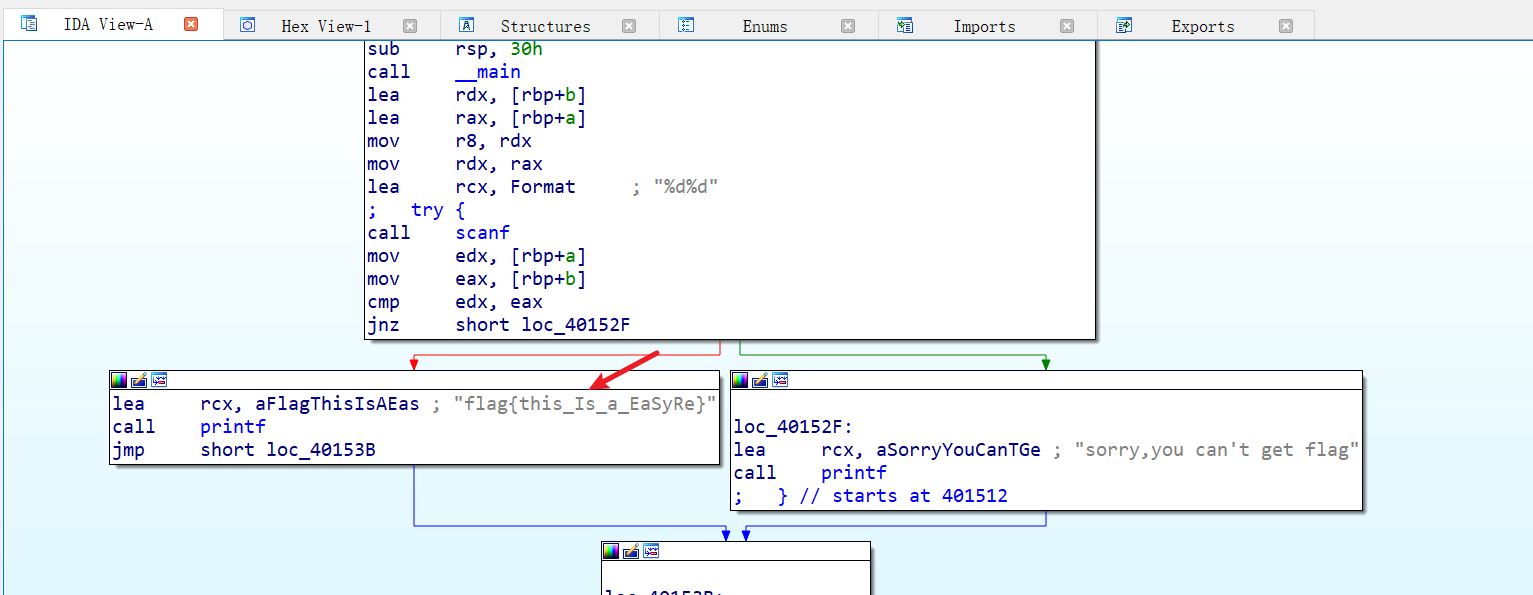Image resolution: width=1533 pixels, height=595 pixels.
Task: Click the loc_40152F: label
Action: point(794,427)
